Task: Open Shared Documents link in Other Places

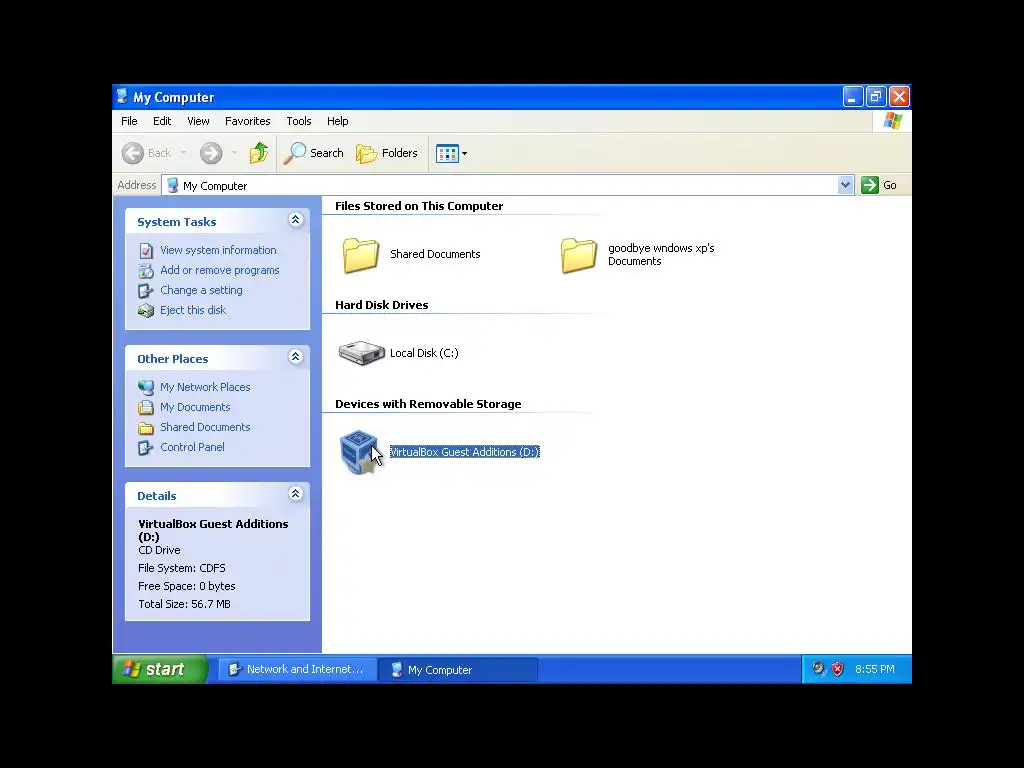Action: [205, 427]
